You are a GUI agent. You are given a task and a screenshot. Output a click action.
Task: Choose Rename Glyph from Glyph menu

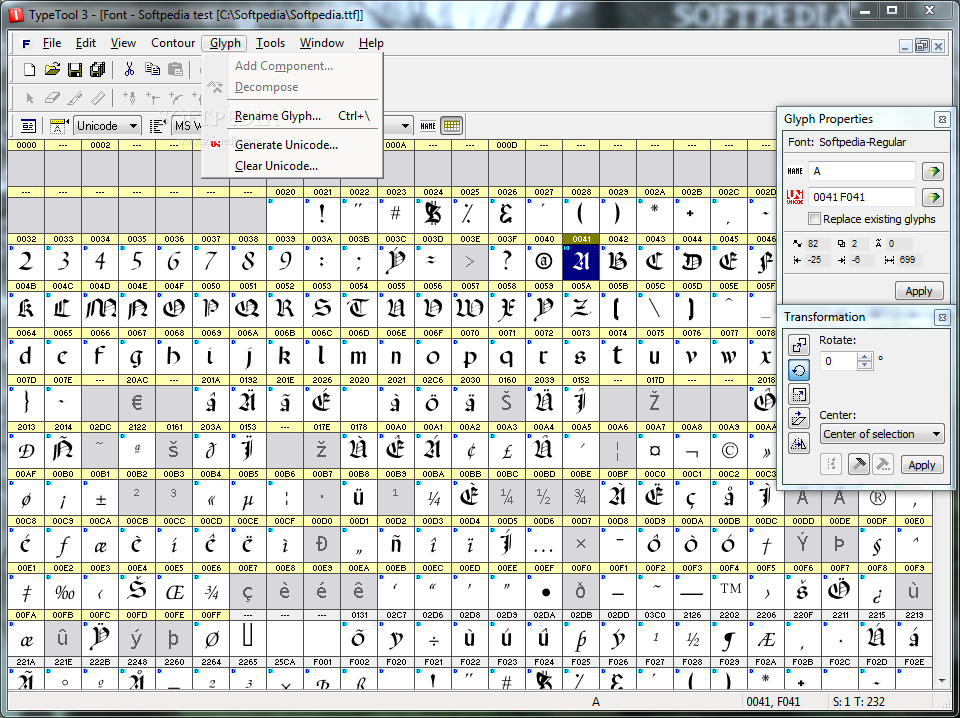292,116
